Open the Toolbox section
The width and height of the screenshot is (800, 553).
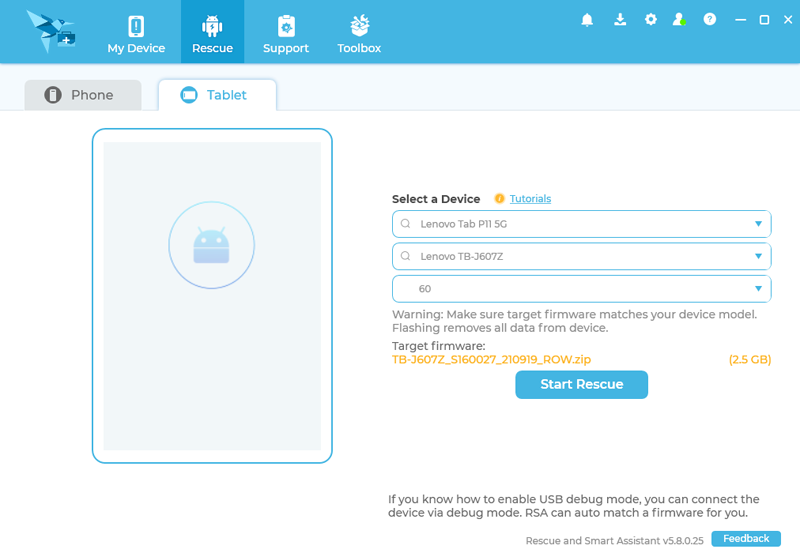(359, 34)
